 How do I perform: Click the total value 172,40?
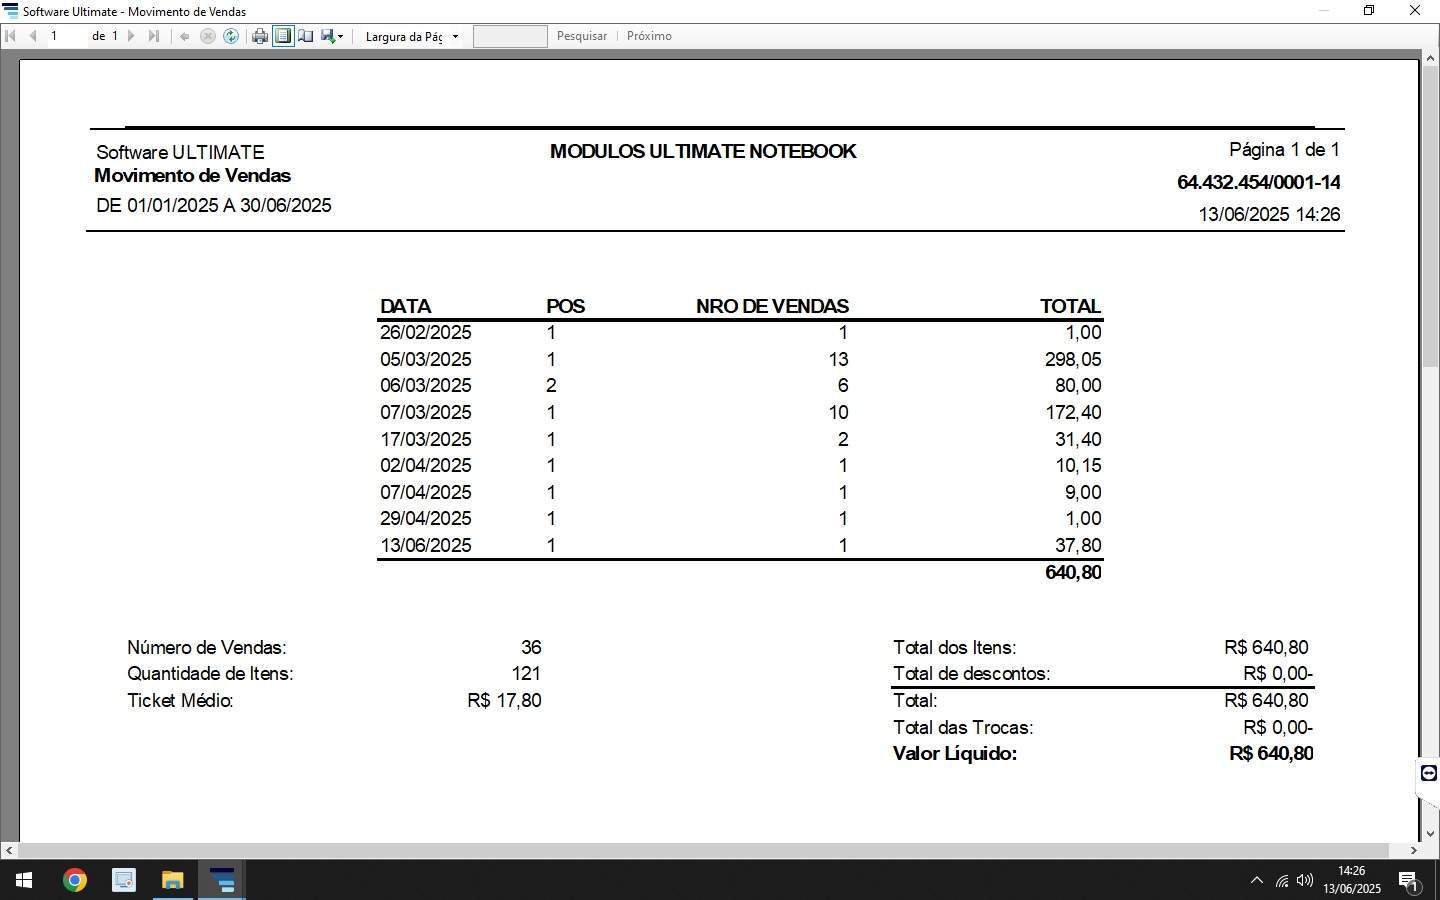coord(1073,412)
